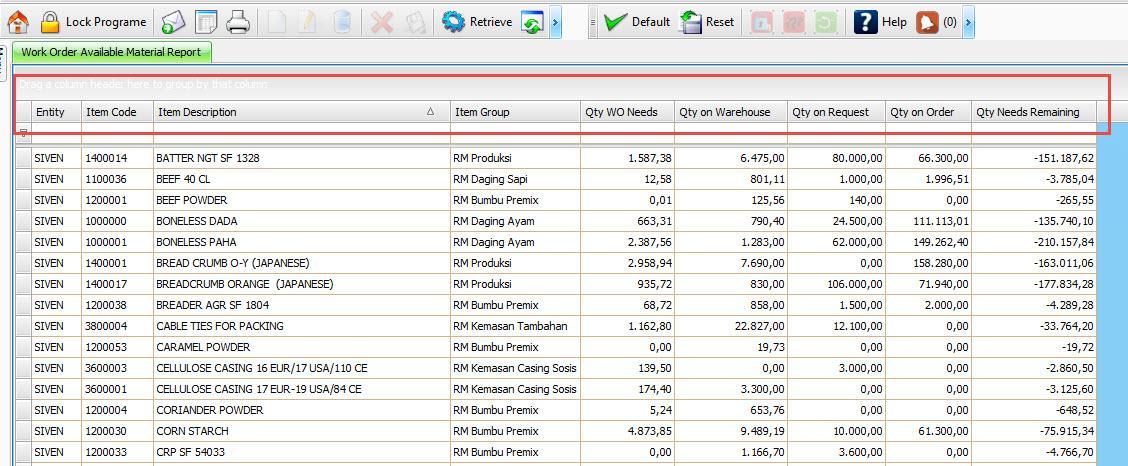The image size is (1128, 466).
Task: Click BREADER AGR SF 1804 cell
Action: pyautogui.click(x=302, y=305)
